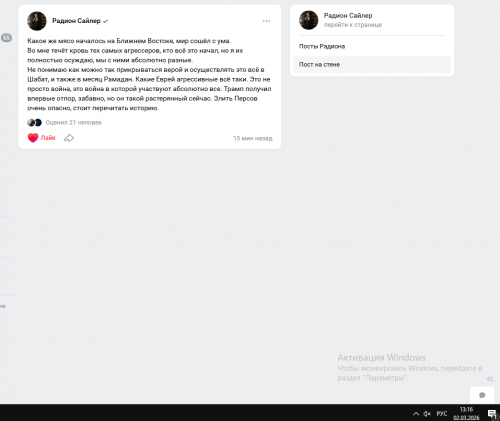The height and width of the screenshot is (421, 500).
Task: Open the three-dots post options menu
Action: 266,21
